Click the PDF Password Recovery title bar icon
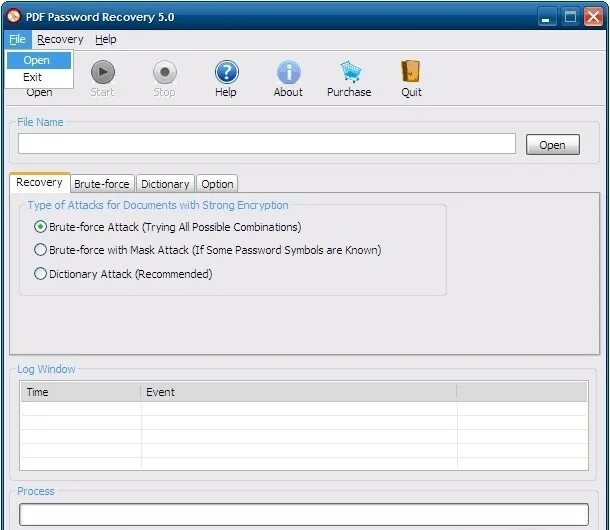The image size is (610, 530). [14, 16]
